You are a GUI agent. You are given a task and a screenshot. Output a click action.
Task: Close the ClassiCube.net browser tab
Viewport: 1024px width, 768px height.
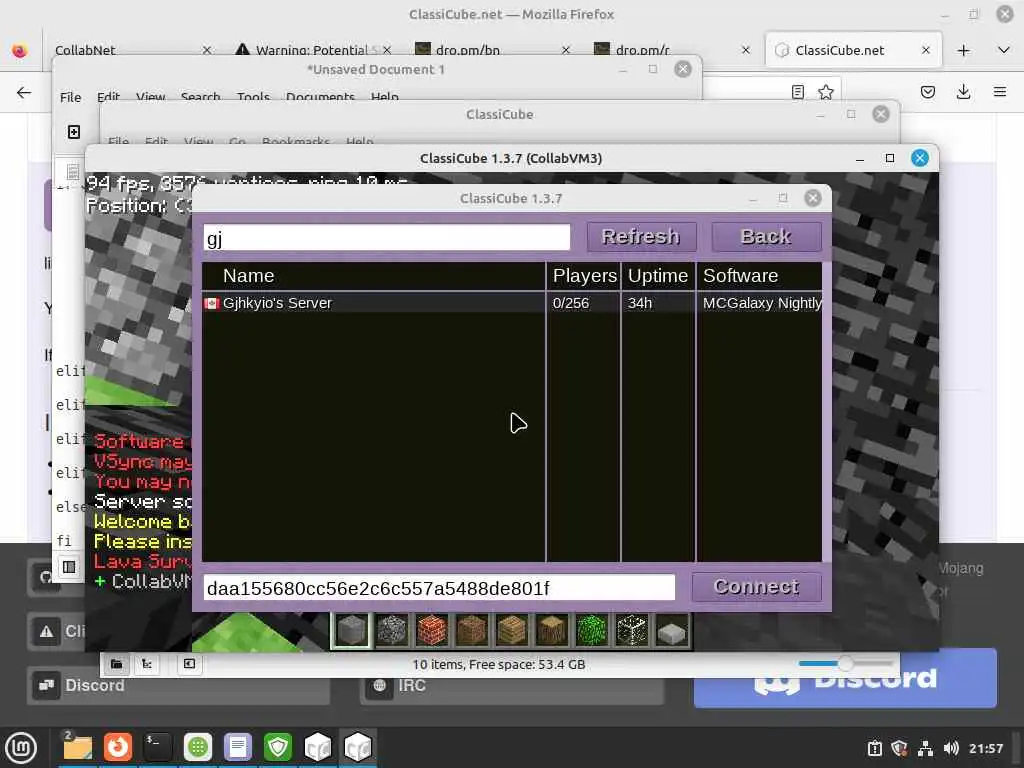pyautogui.click(x=925, y=50)
